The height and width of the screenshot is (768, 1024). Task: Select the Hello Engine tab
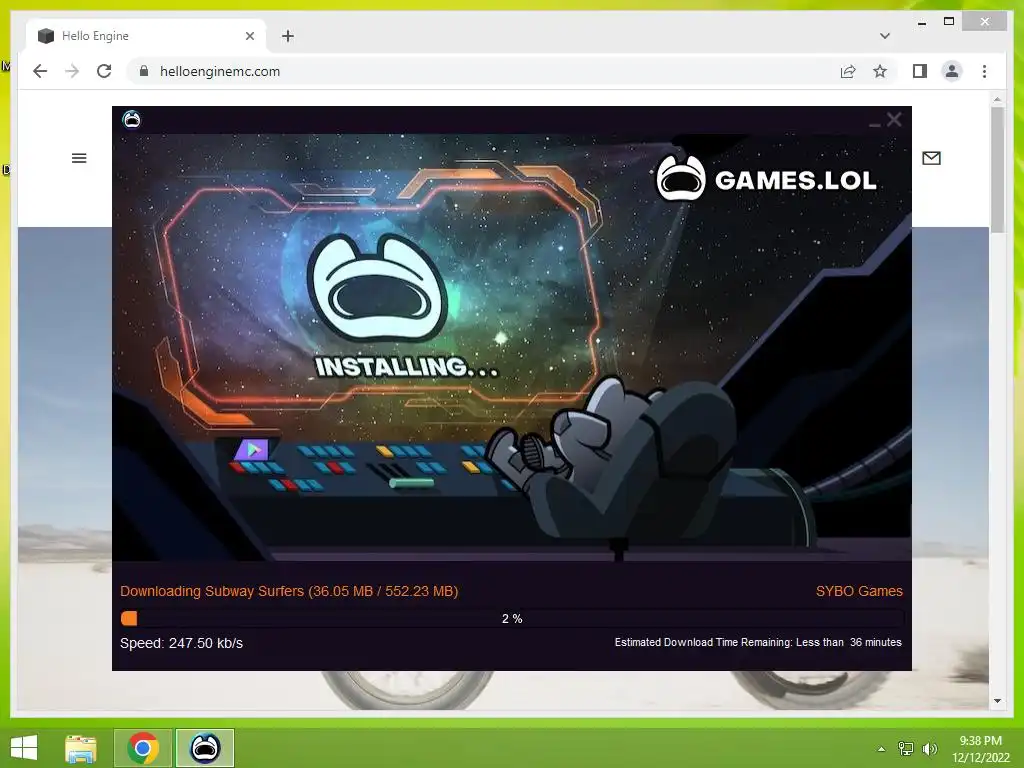point(145,36)
